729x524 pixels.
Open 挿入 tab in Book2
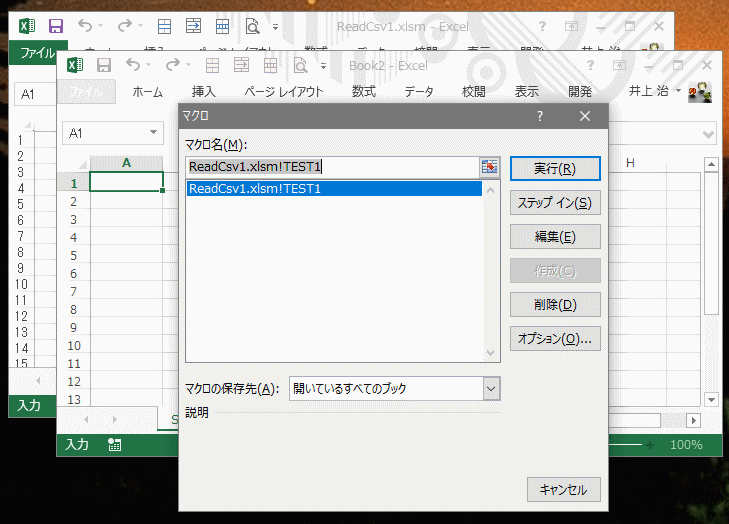[204, 92]
